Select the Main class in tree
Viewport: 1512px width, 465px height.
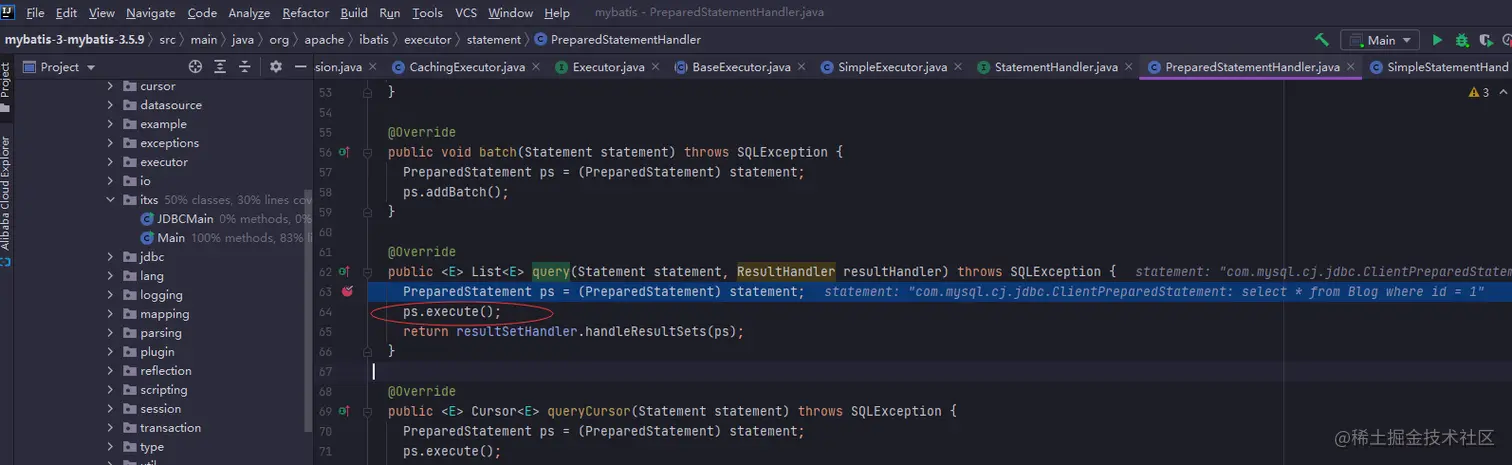(171, 238)
